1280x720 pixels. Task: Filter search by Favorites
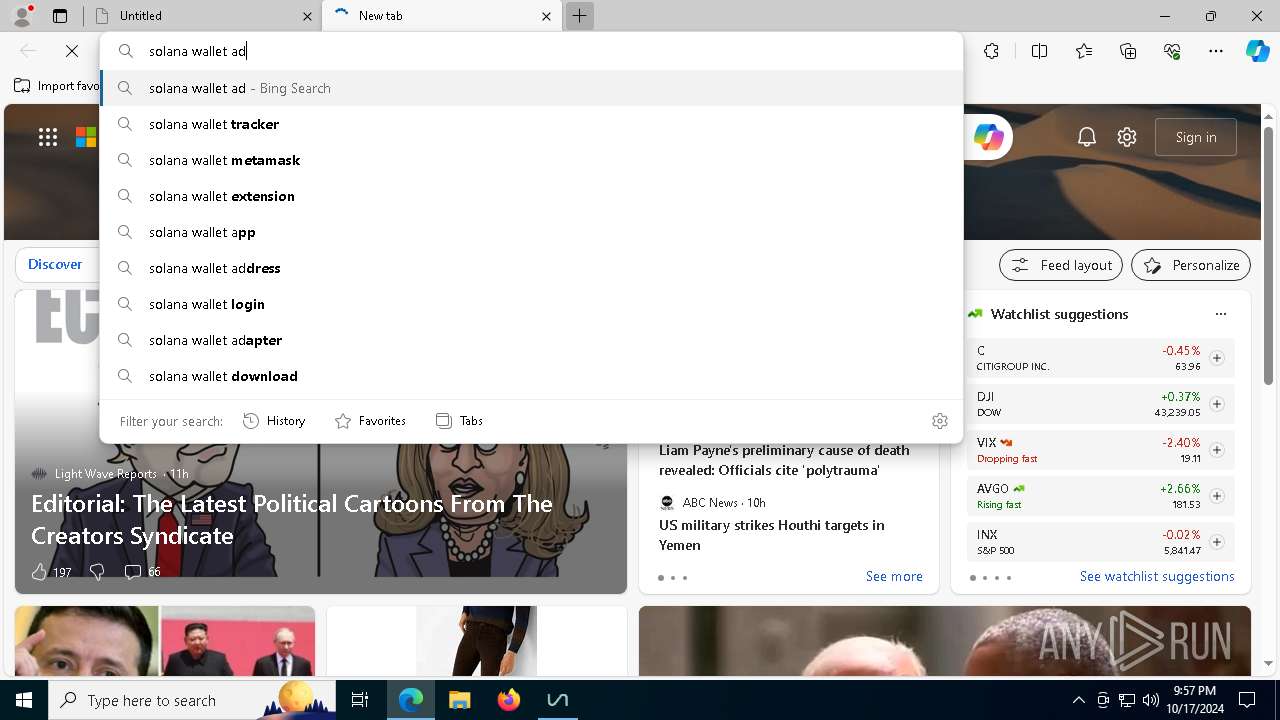tap(370, 421)
